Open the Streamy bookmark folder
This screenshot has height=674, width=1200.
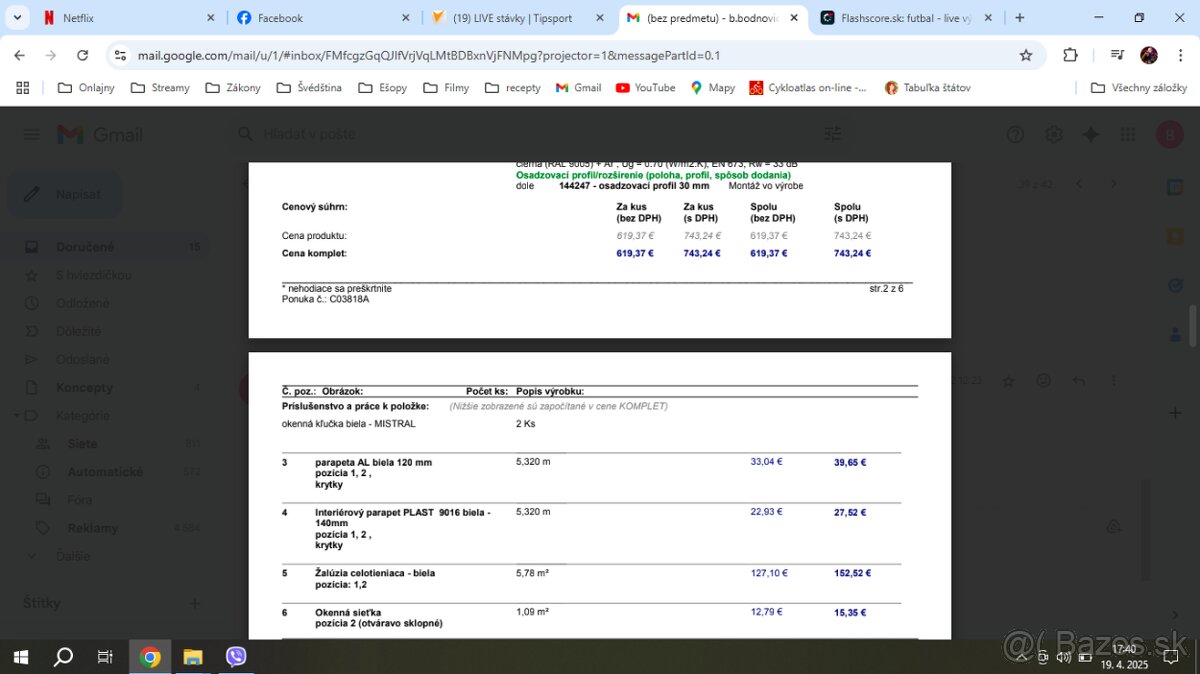pyautogui.click(x=160, y=88)
